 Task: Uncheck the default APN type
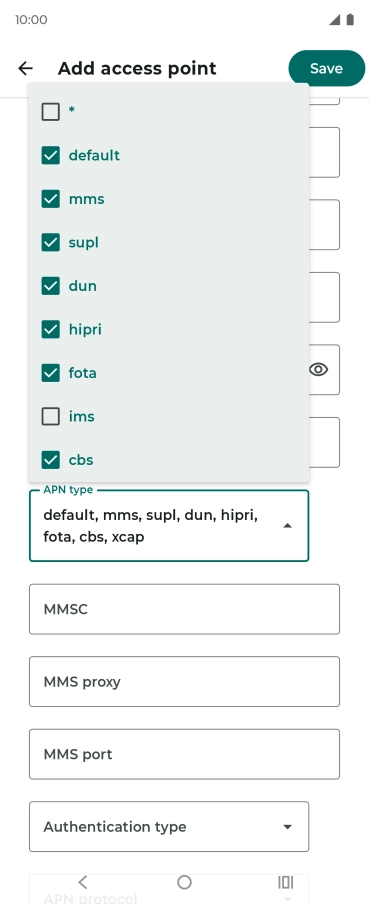coord(51,155)
